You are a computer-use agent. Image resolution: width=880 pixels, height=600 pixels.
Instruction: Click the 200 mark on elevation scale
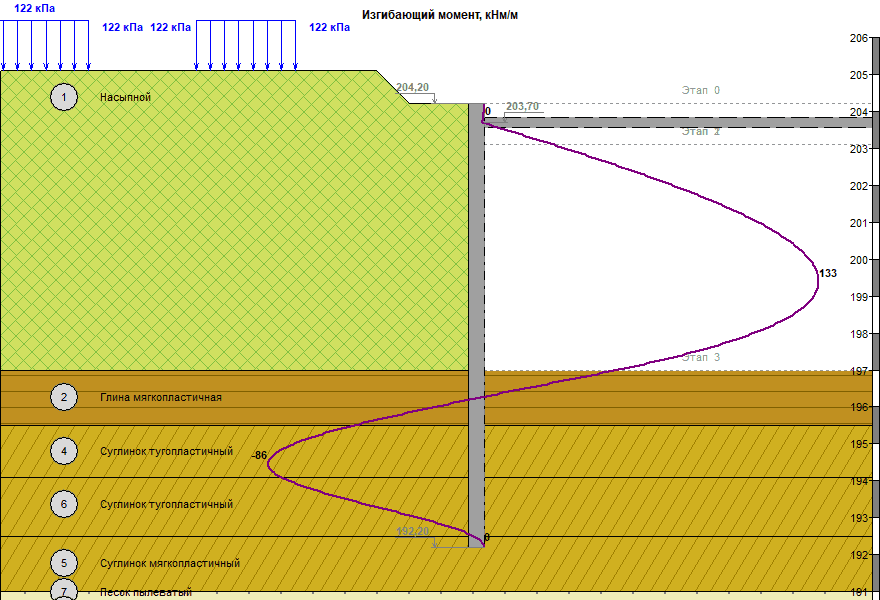click(858, 260)
